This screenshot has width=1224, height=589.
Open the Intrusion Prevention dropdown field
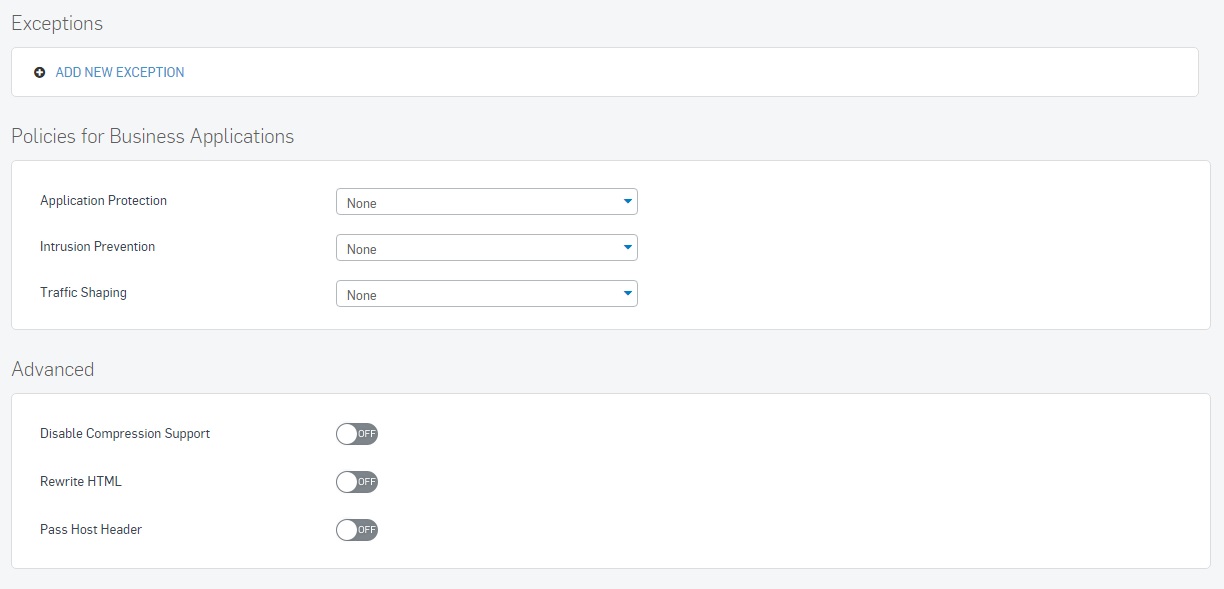point(487,248)
